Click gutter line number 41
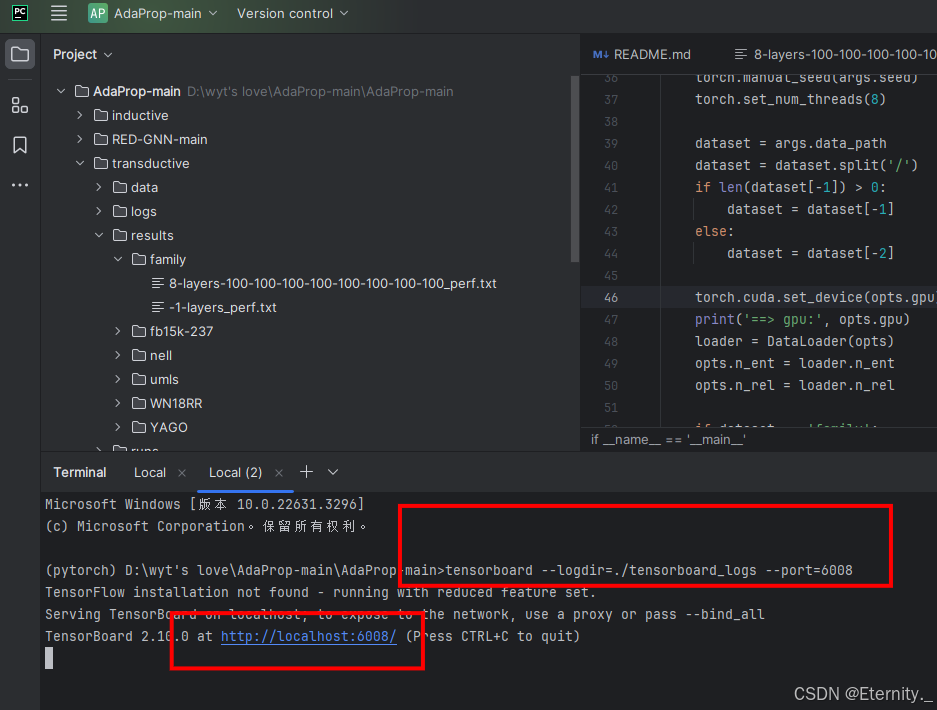This screenshot has height=710, width=937. 611,188
